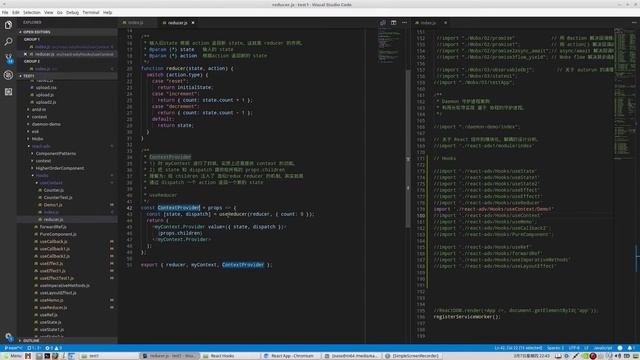640x360 pixels.
Task: Change the LF end of line sequence
Action: 587,348
